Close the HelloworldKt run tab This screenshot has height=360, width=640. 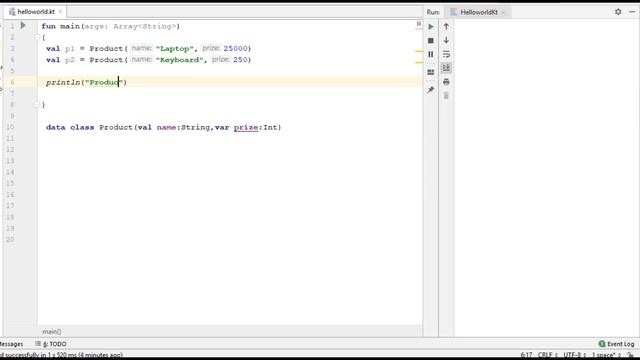pyautogui.click(x=503, y=12)
